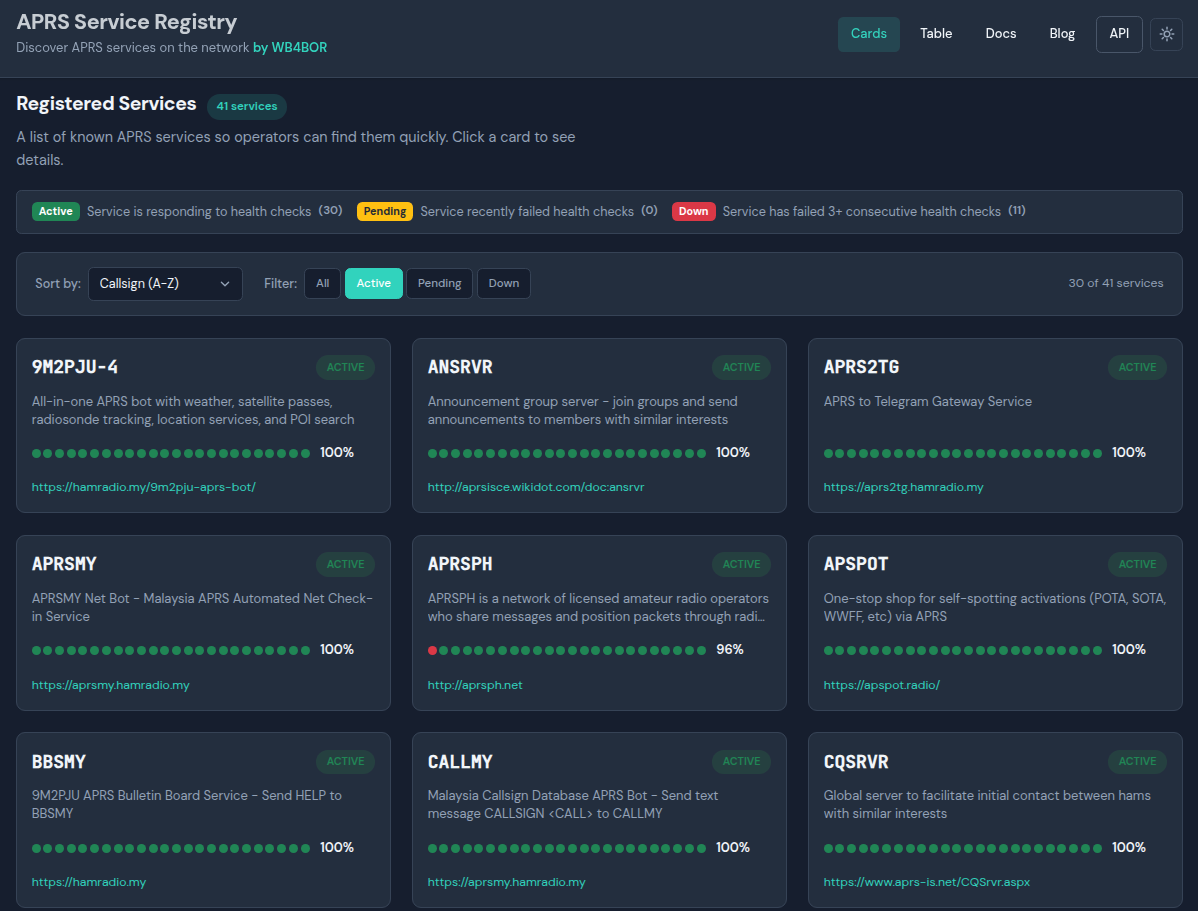Click the yellow Pending legend badge
The image size is (1198, 911).
pos(385,212)
